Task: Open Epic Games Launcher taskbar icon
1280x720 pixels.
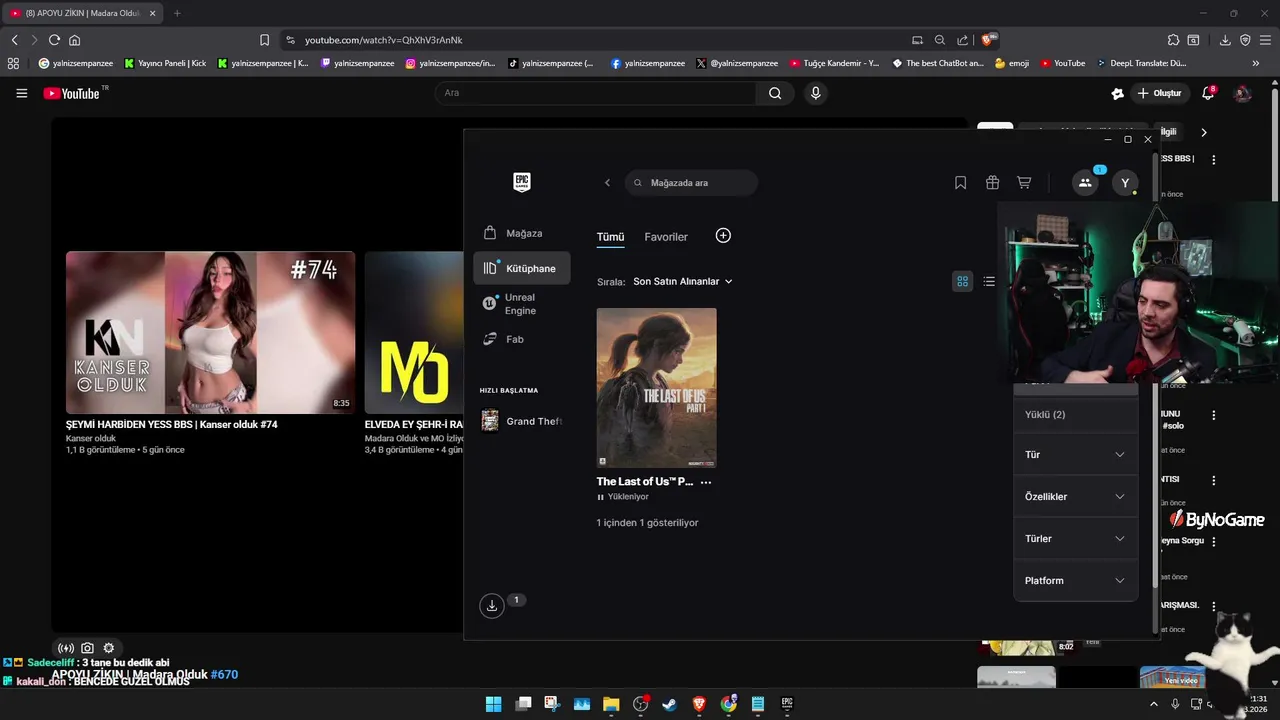Action: (787, 704)
